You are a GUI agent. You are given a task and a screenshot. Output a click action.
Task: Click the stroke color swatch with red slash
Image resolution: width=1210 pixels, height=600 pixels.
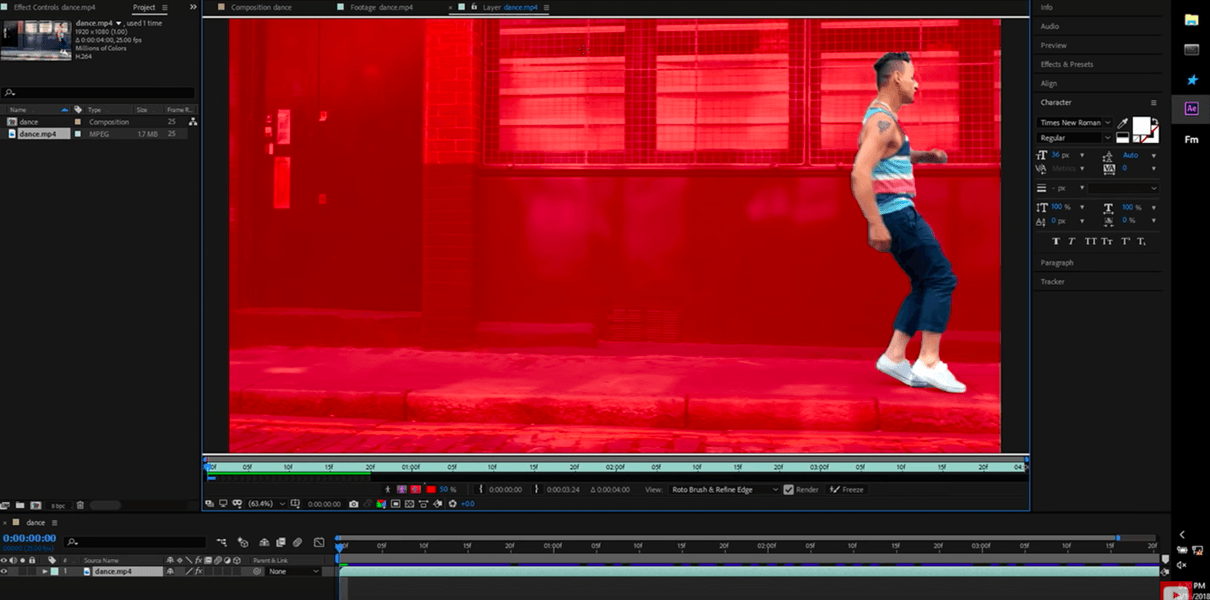[x=1154, y=136]
